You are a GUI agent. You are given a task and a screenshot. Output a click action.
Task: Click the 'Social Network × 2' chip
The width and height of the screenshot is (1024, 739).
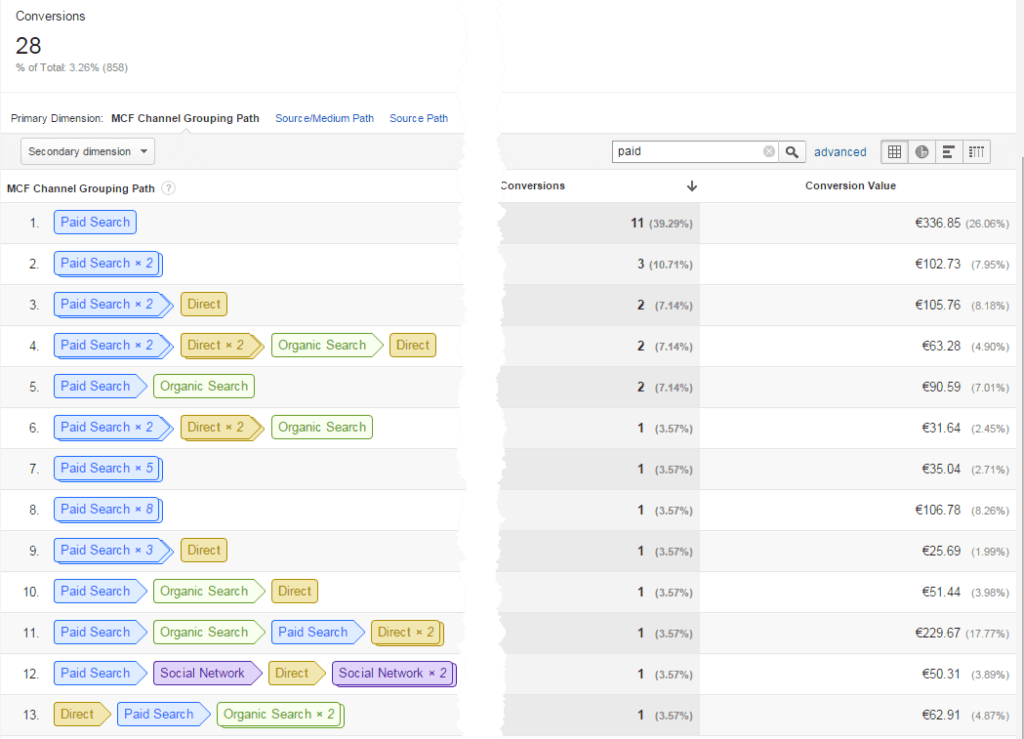[x=392, y=673]
